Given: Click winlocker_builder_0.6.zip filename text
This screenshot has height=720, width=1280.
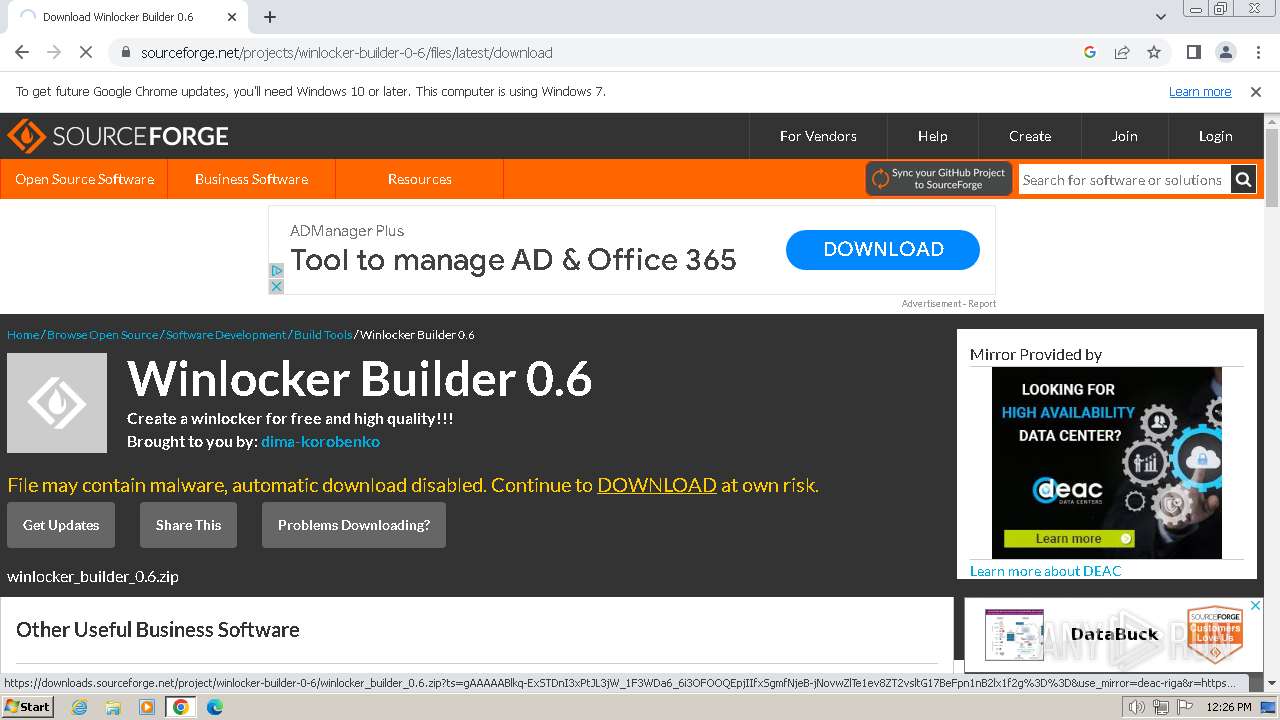Looking at the screenshot, I should [x=93, y=577].
